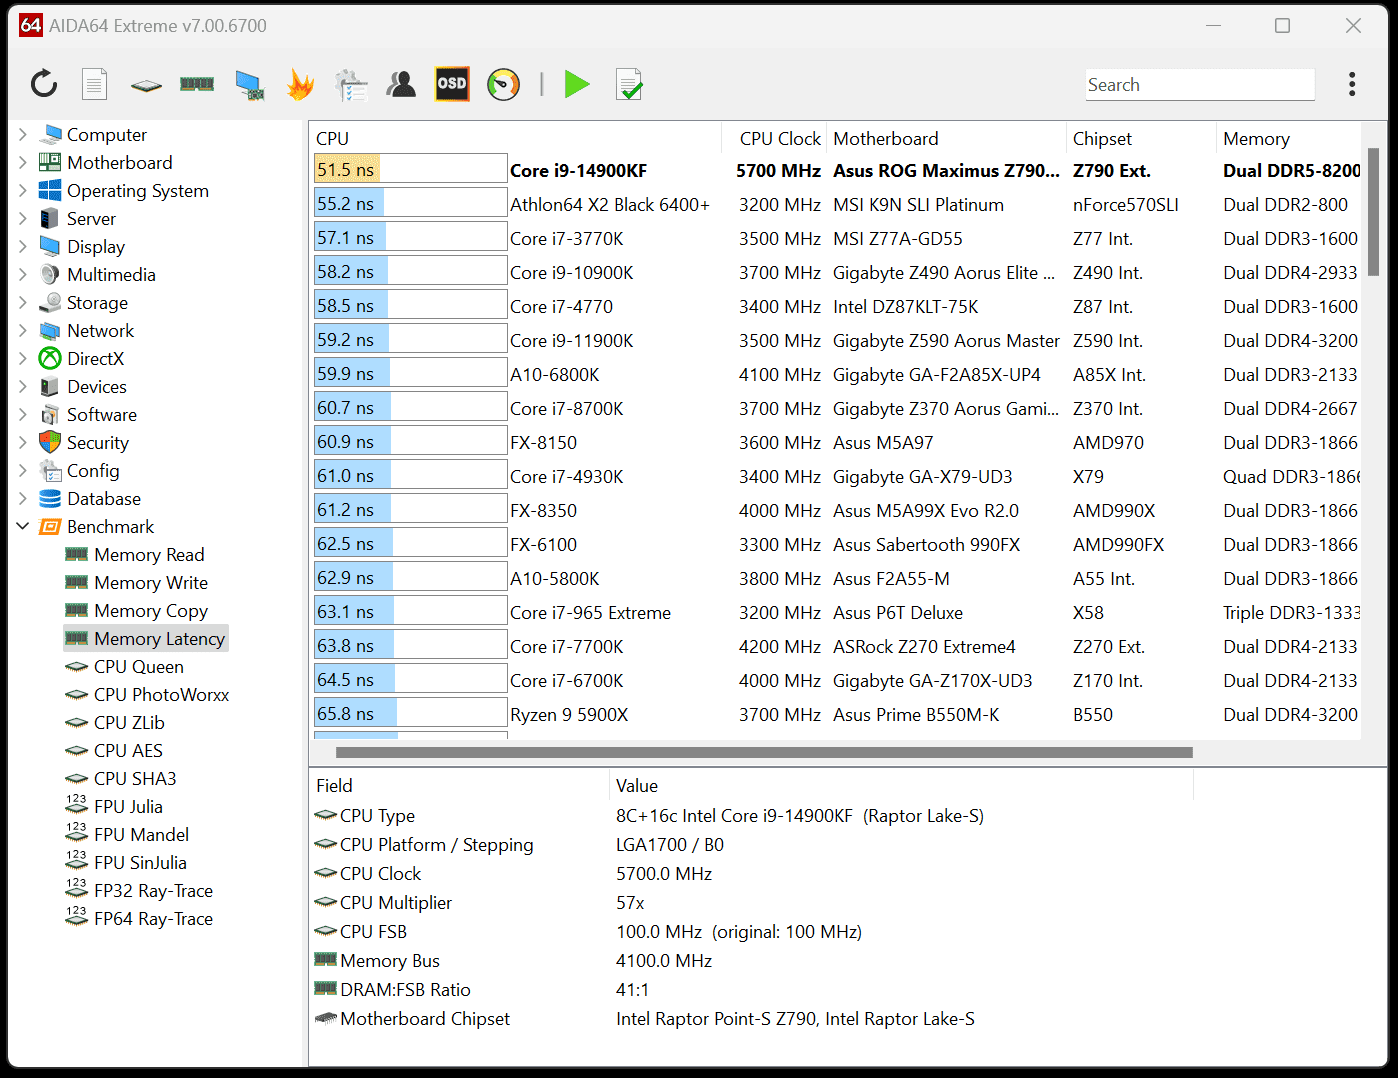
Task: Click the horizontal scrollbar of results
Action: coord(764,752)
